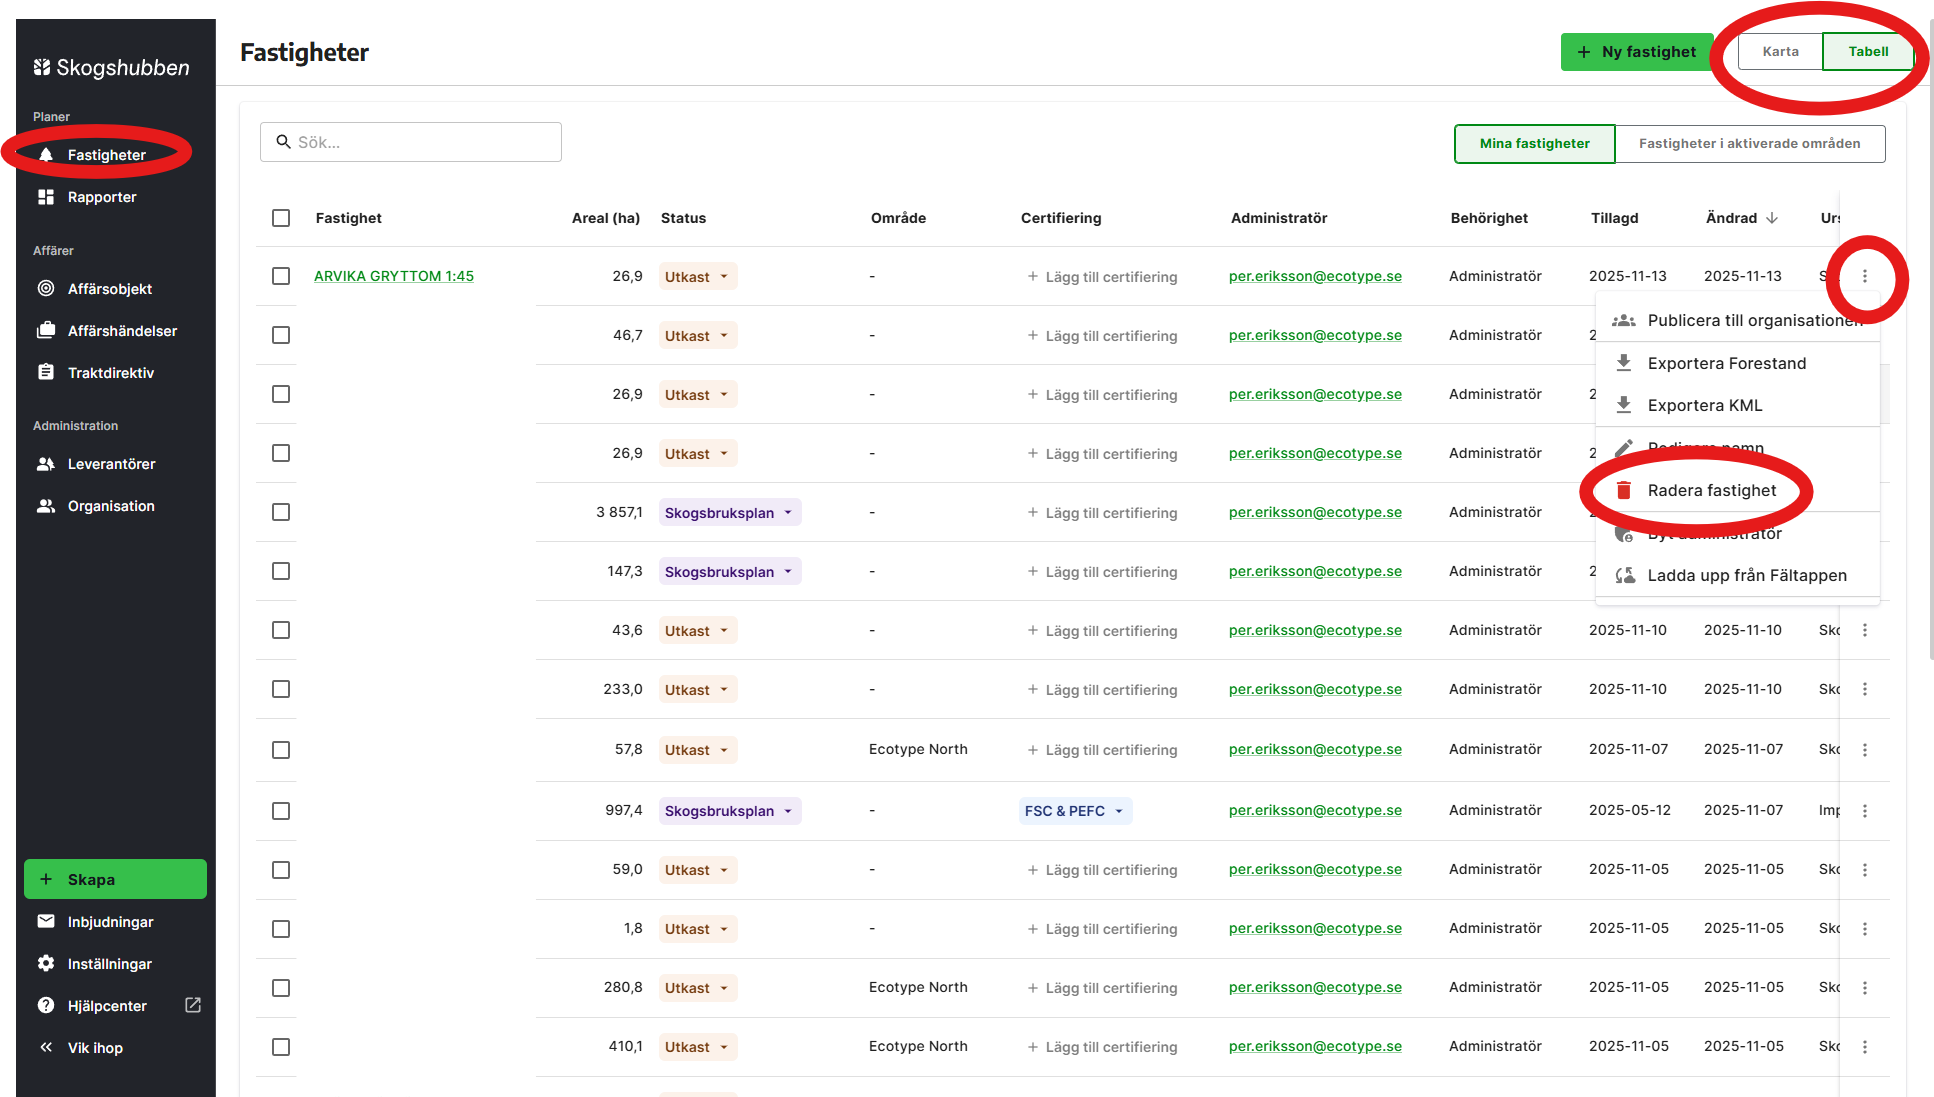This screenshot has height=1097, width=1934.
Task: Open Rapporter via its sidebar icon
Action: click(x=46, y=197)
